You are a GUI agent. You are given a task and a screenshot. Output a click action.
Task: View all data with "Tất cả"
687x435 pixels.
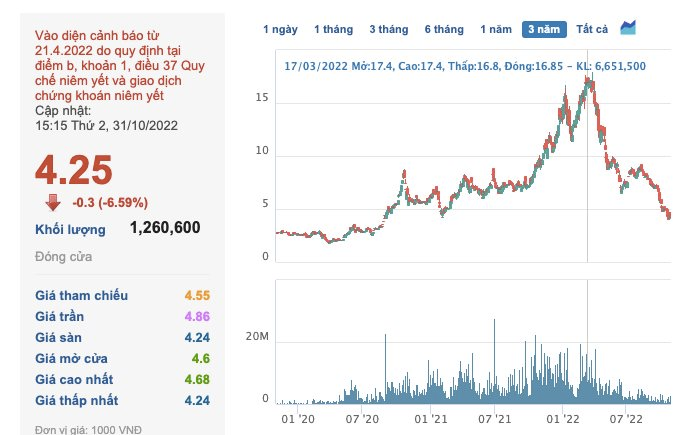[591, 29]
